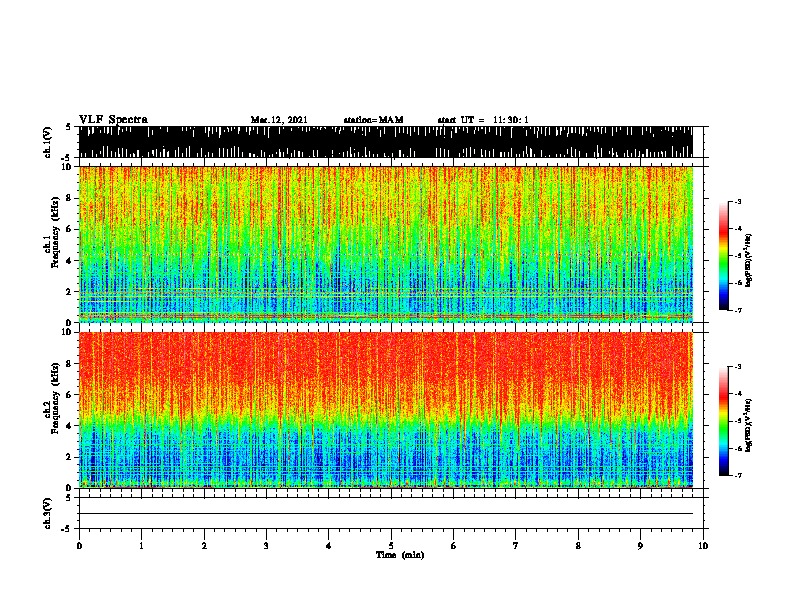The width and height of the screenshot is (792, 612).
Task: Click the "station=MAM" header text
Action: [373, 120]
